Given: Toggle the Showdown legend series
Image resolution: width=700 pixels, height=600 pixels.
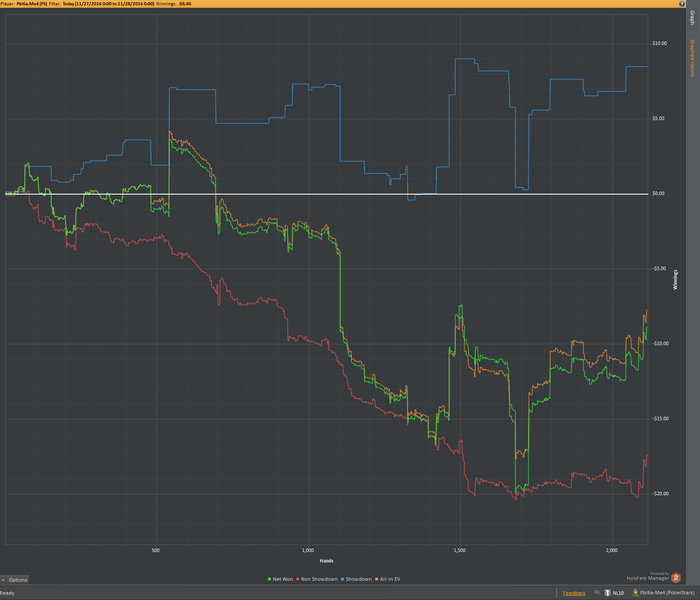Looking at the screenshot, I should point(356,579).
